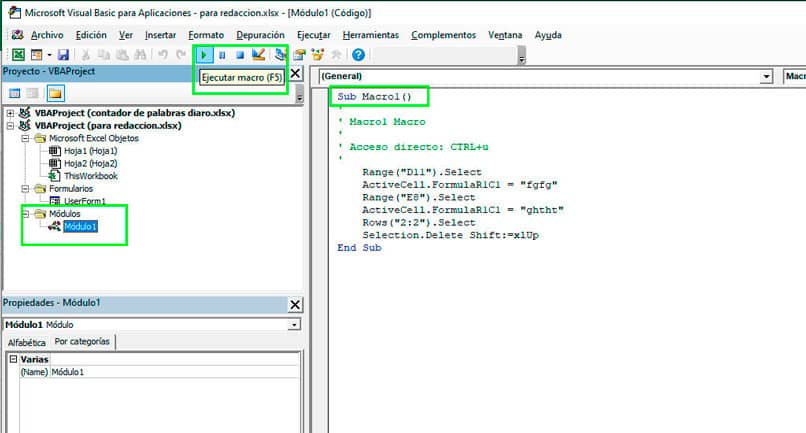The image size is (806, 433).
Task: Open the (General) object dropdown
Action: pyautogui.click(x=766, y=76)
